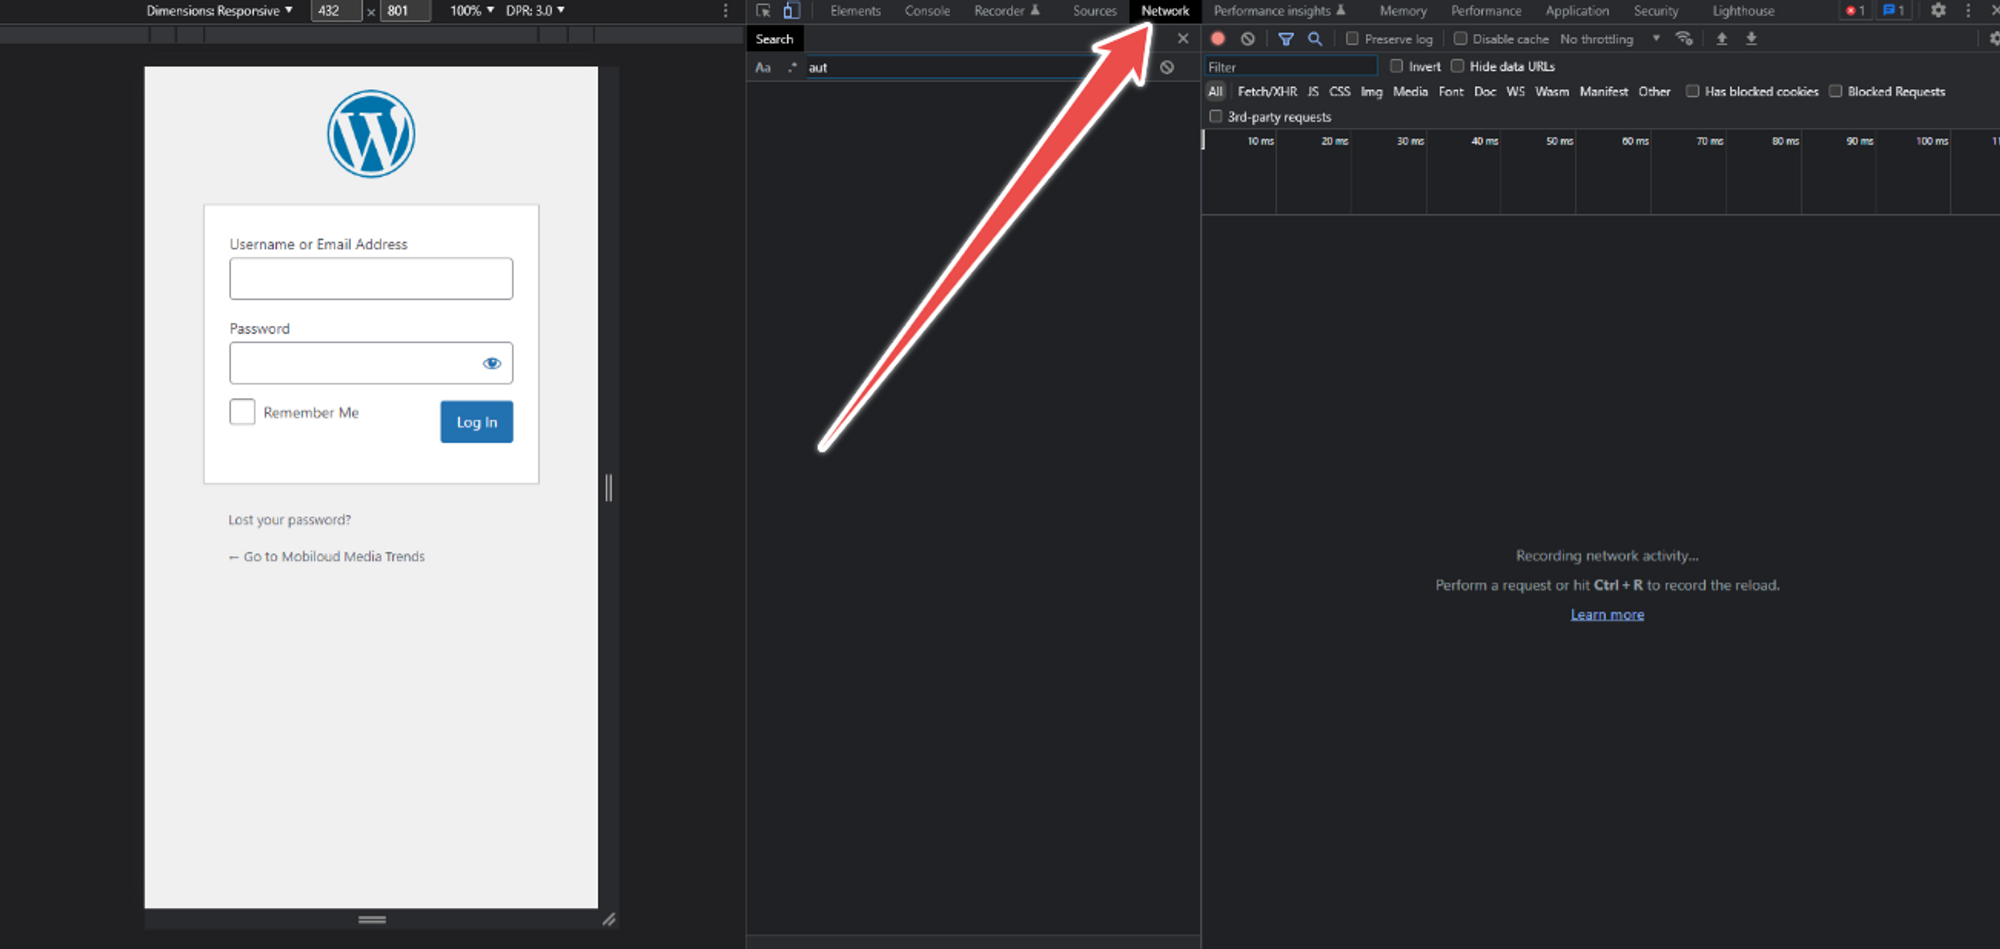Click the network Filter text box
This screenshot has height=949, width=2000.
click(x=1291, y=67)
